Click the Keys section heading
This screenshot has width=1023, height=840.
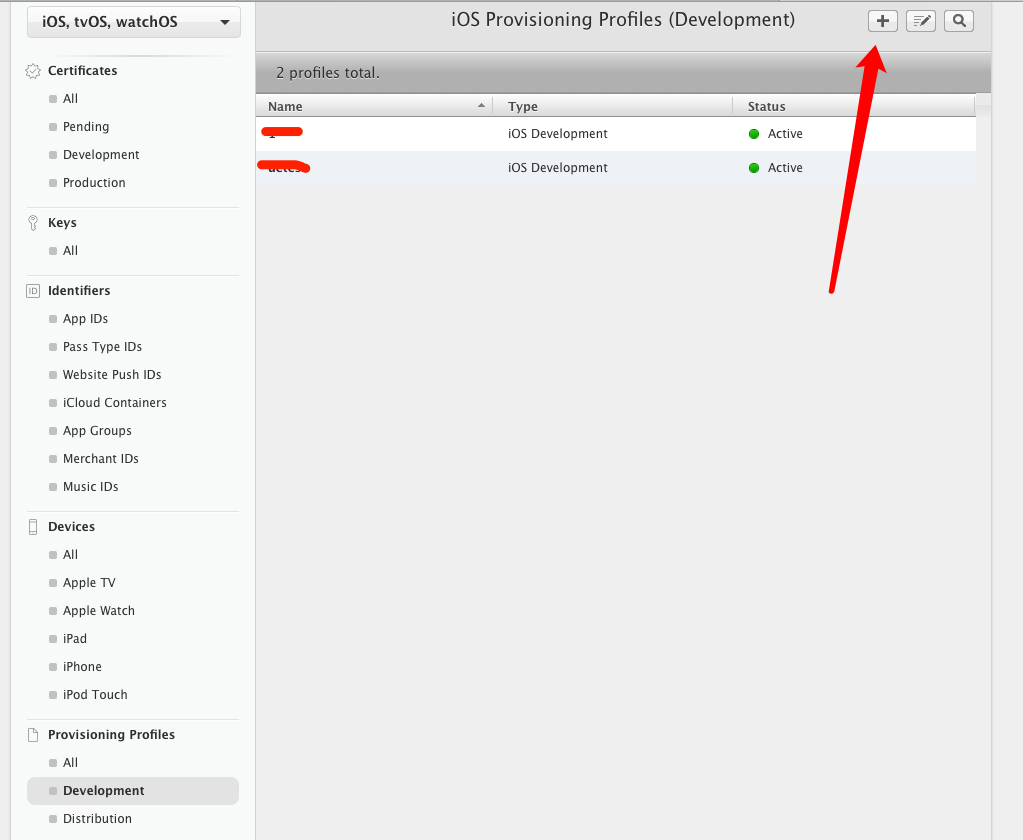(x=62, y=223)
